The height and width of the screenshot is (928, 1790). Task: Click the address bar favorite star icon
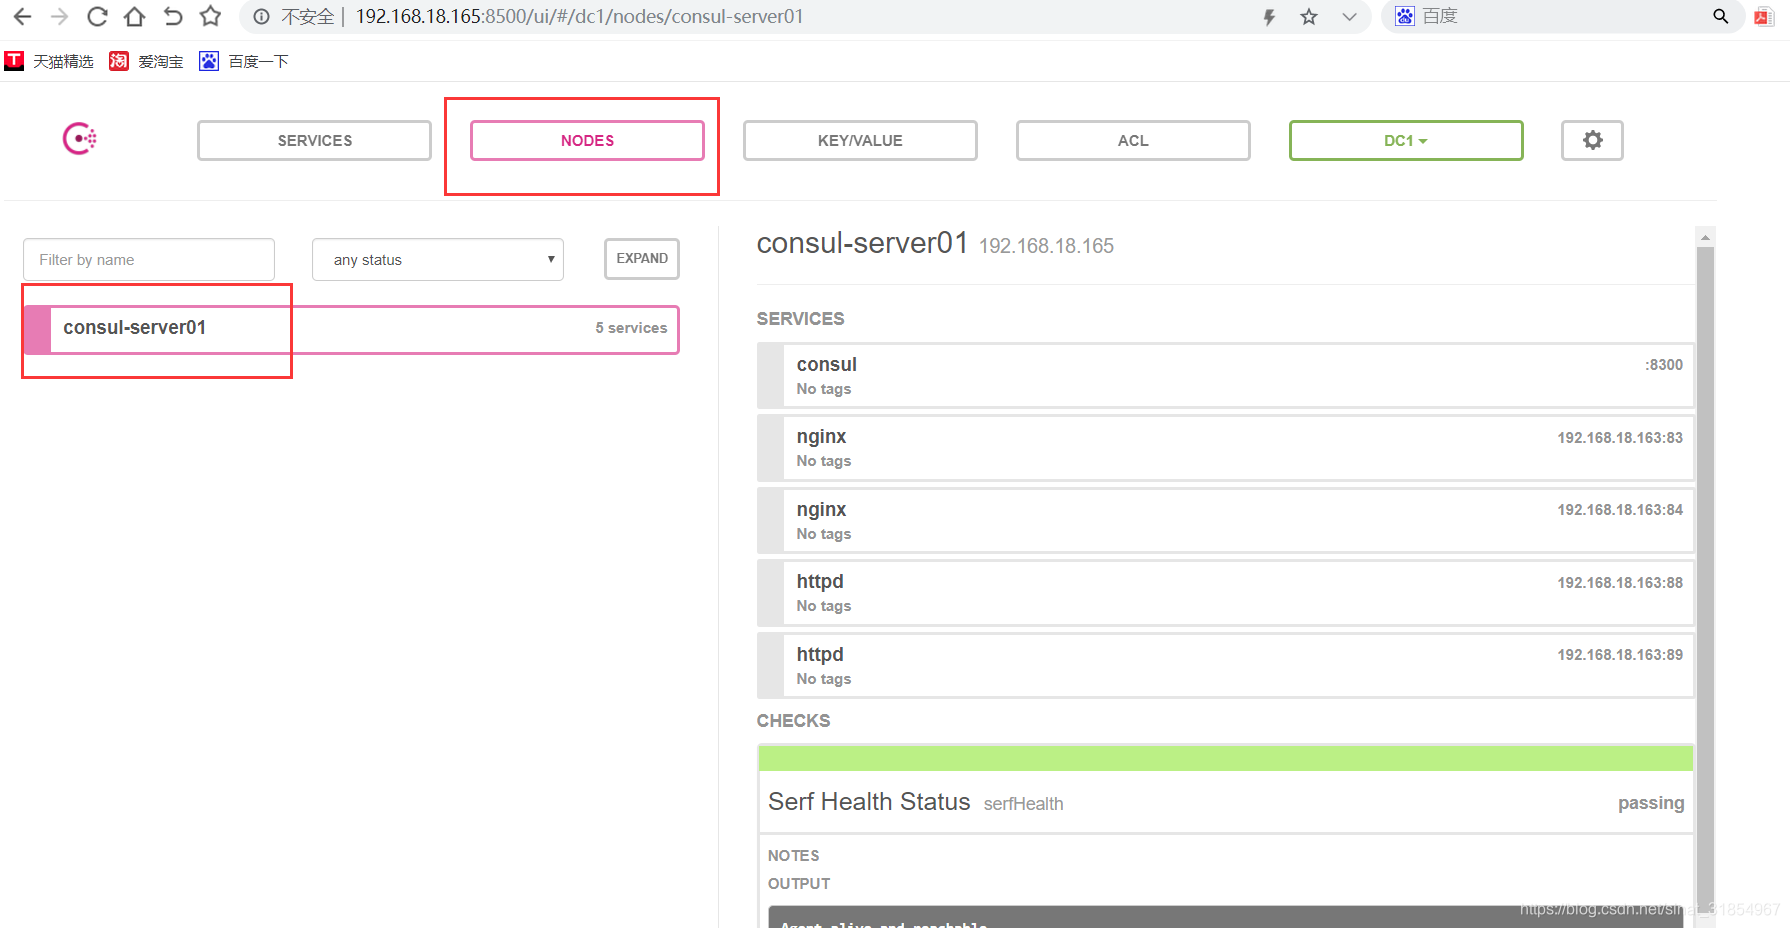click(1309, 16)
